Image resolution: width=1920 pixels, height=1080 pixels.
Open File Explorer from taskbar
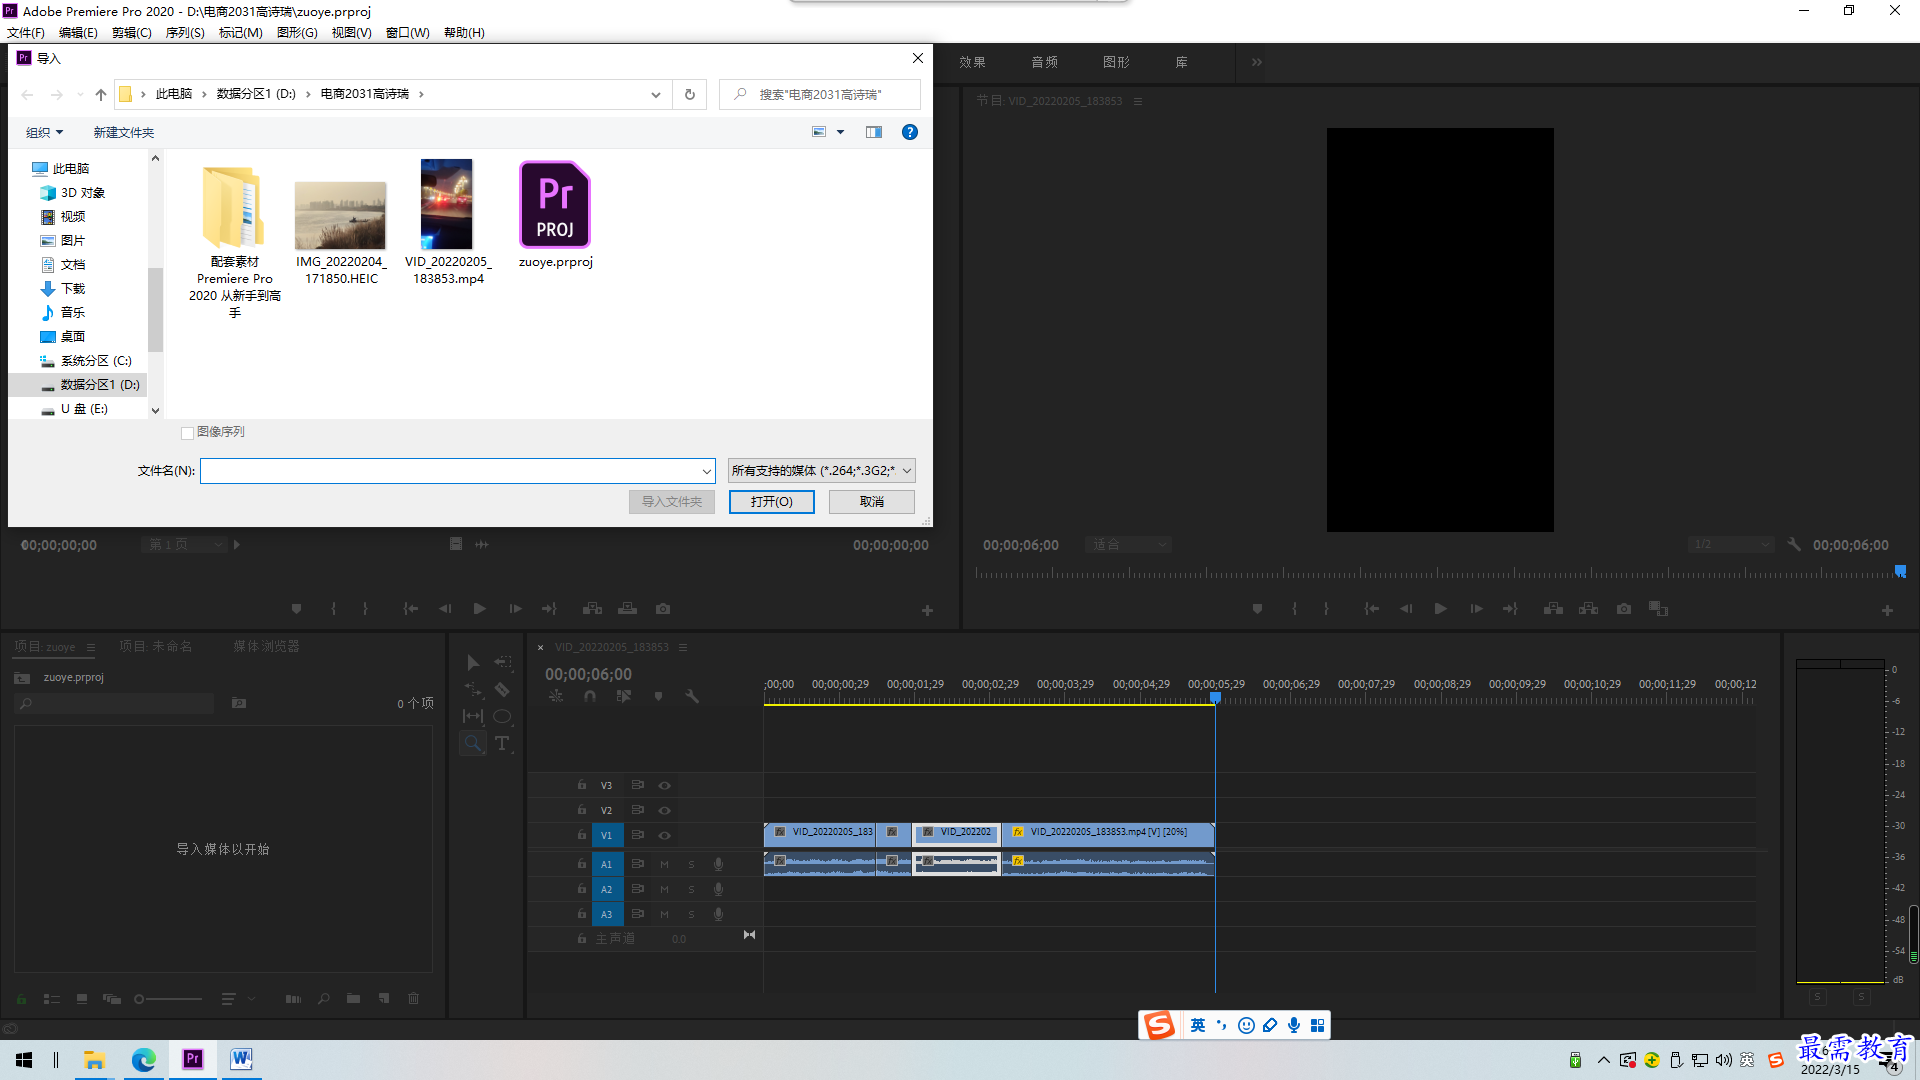pos(94,1059)
